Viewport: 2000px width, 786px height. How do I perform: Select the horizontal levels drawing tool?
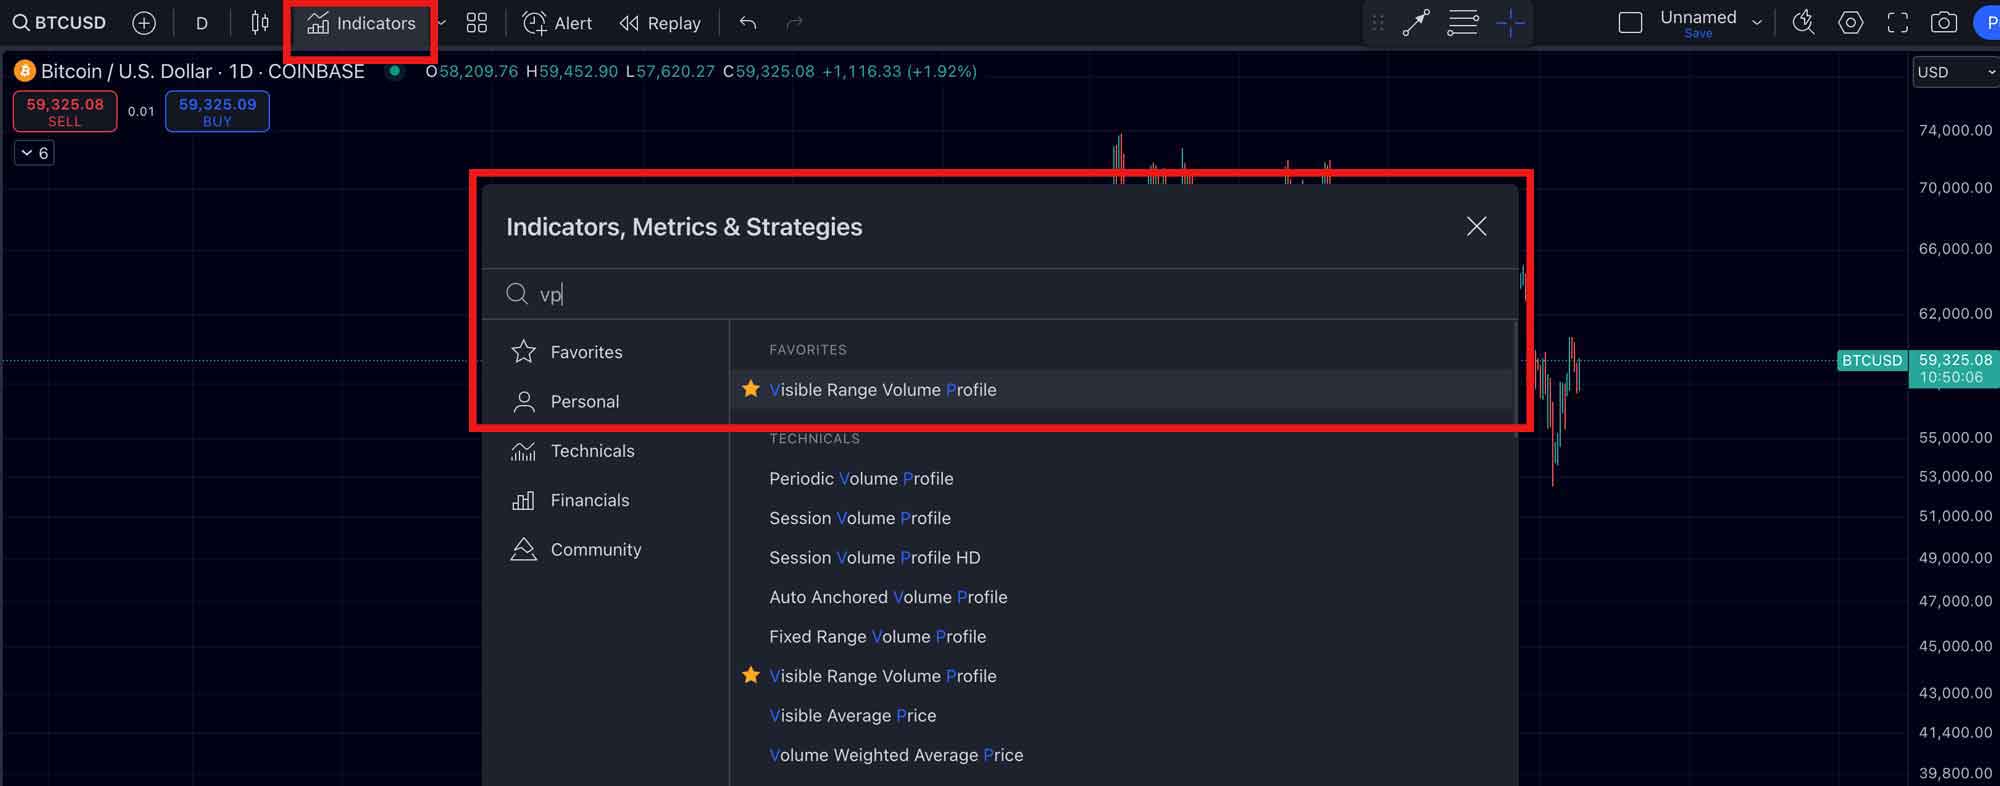[1463, 23]
